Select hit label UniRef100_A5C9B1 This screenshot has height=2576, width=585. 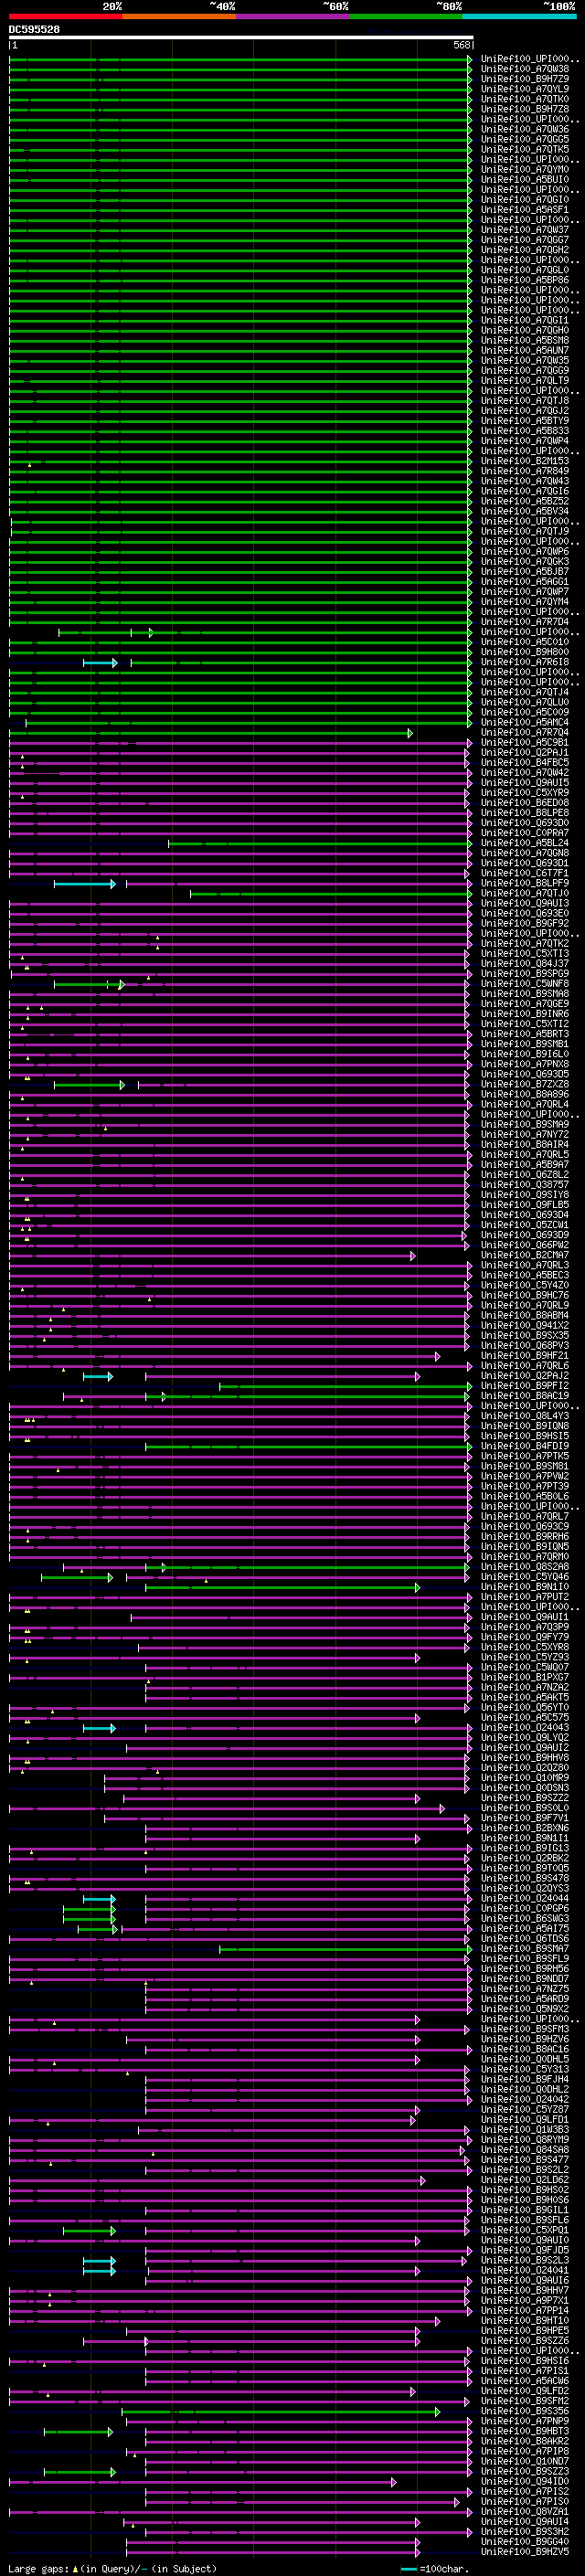click(x=525, y=742)
